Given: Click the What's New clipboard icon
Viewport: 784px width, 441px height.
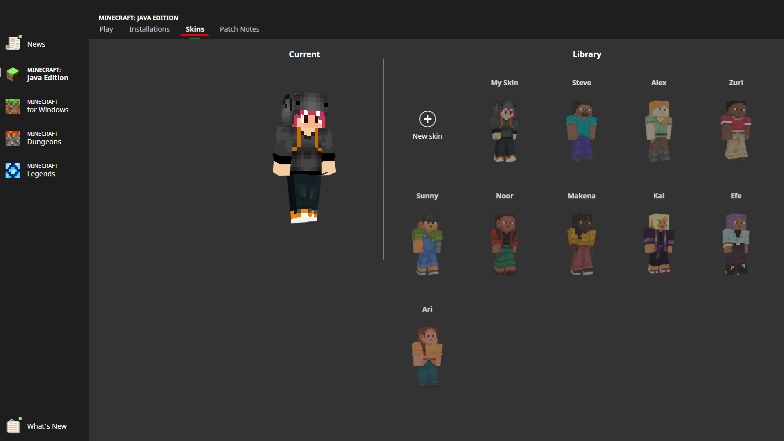Looking at the screenshot, I should [14, 426].
